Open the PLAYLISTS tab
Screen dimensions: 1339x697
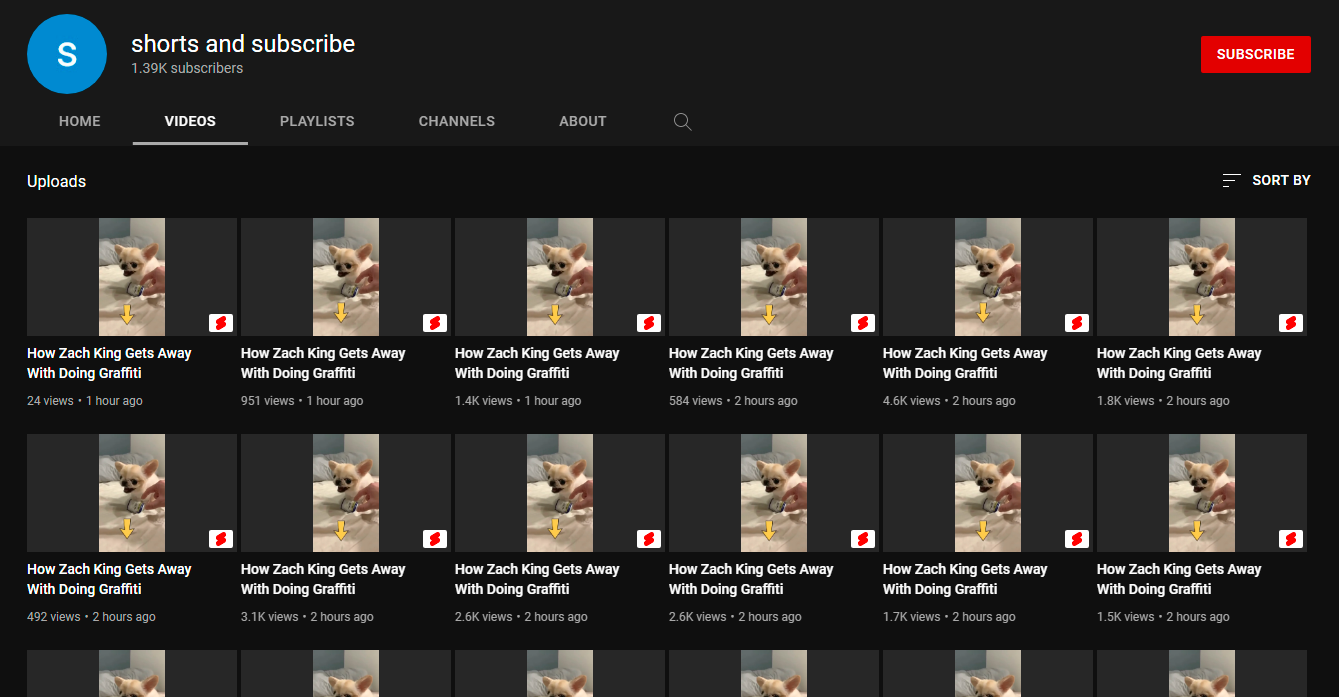click(x=317, y=121)
